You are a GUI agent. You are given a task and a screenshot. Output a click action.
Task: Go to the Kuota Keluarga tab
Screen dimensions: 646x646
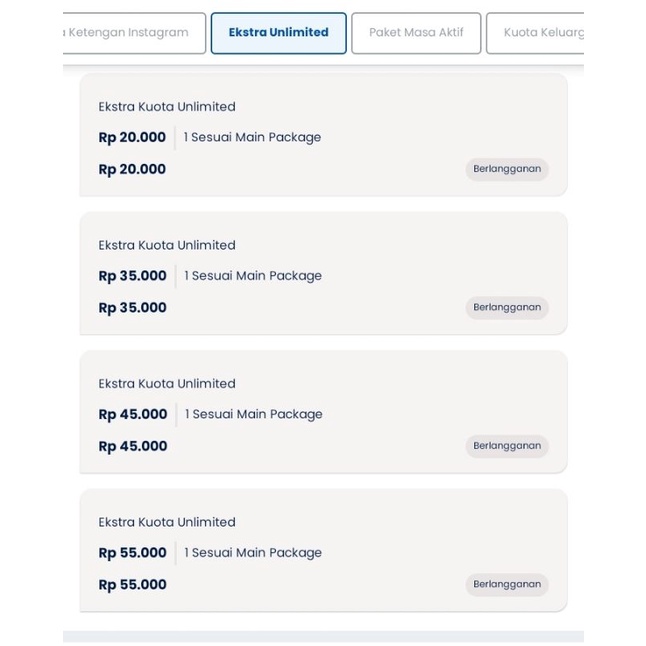pyautogui.click(x=535, y=33)
